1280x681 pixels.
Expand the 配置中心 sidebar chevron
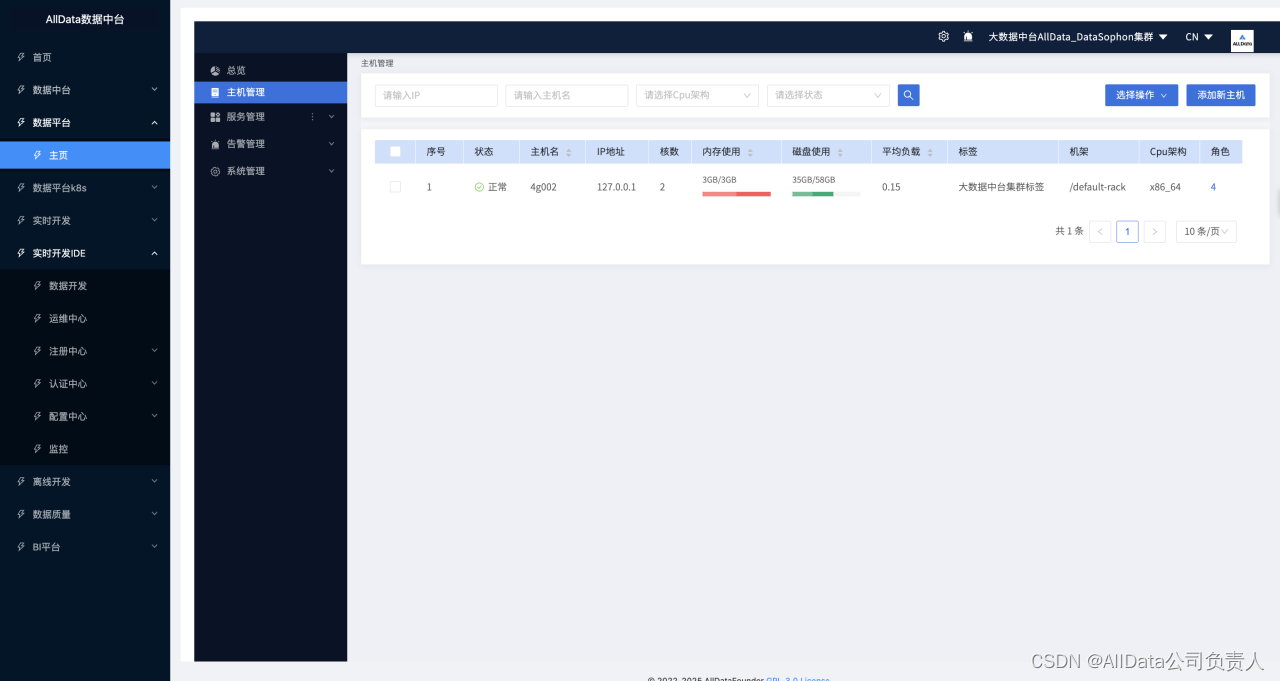[154, 416]
